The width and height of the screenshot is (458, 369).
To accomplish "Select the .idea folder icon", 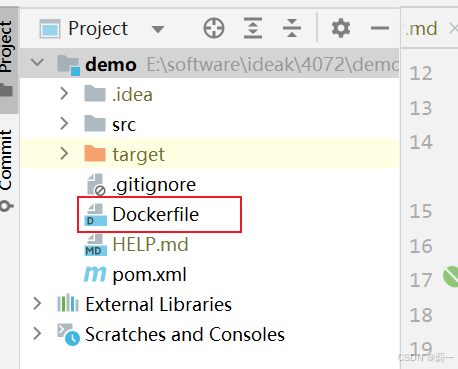I will click(x=95, y=93).
